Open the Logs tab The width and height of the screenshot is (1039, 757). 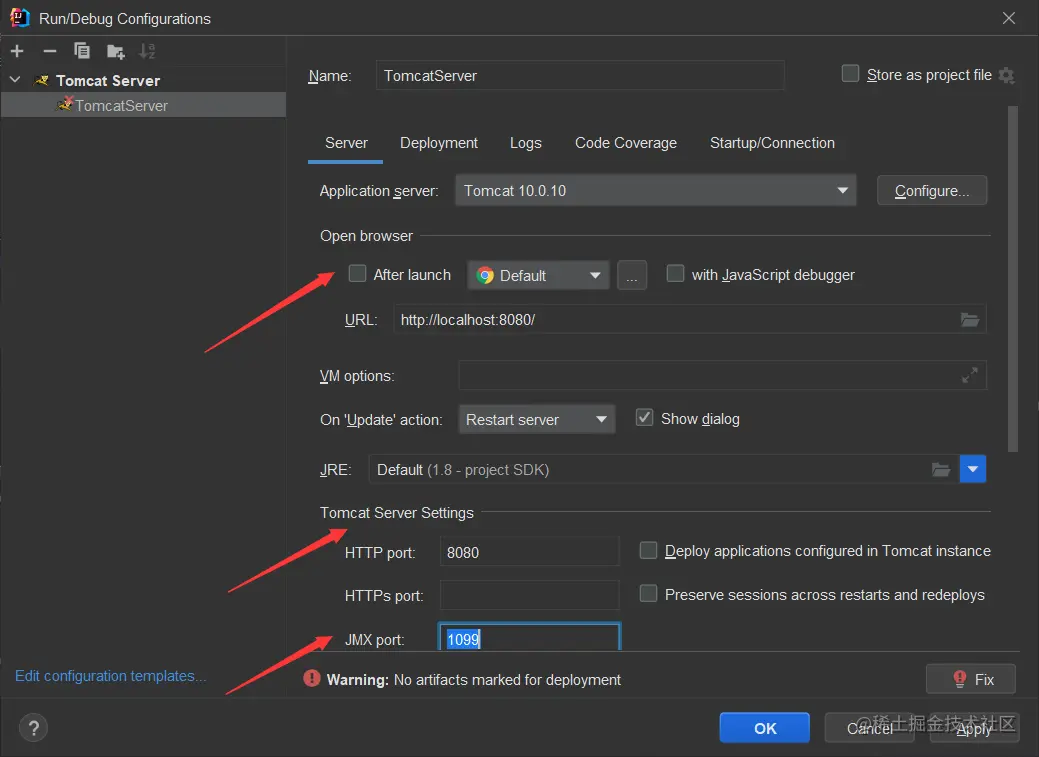tap(525, 143)
